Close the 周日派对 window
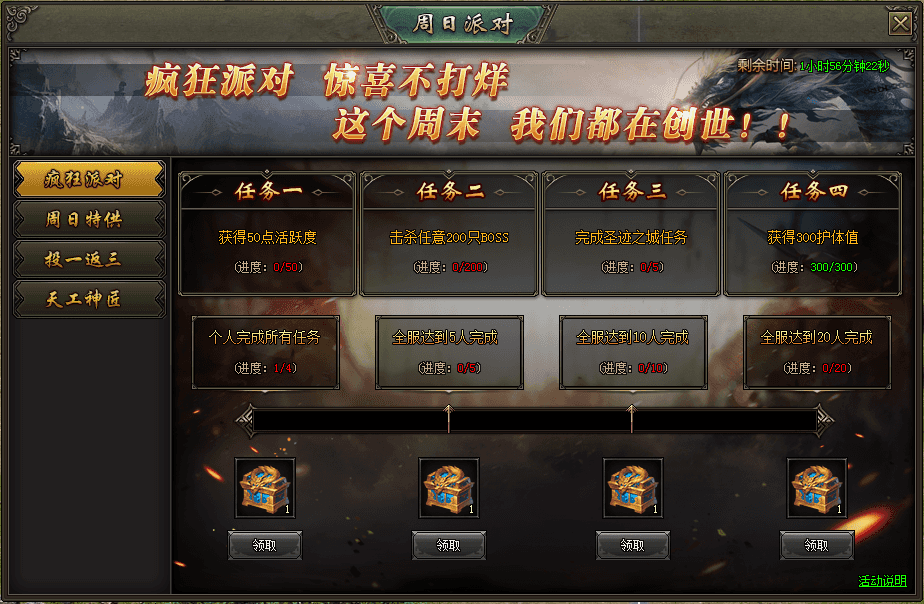 (900, 24)
